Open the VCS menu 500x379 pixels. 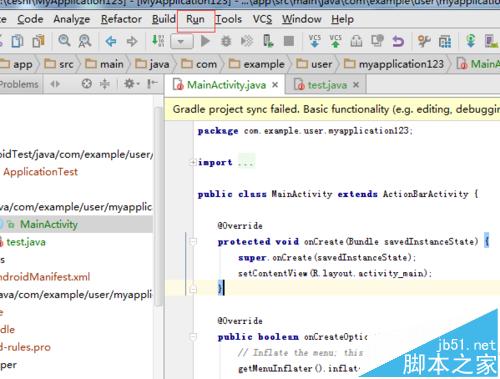click(x=262, y=19)
